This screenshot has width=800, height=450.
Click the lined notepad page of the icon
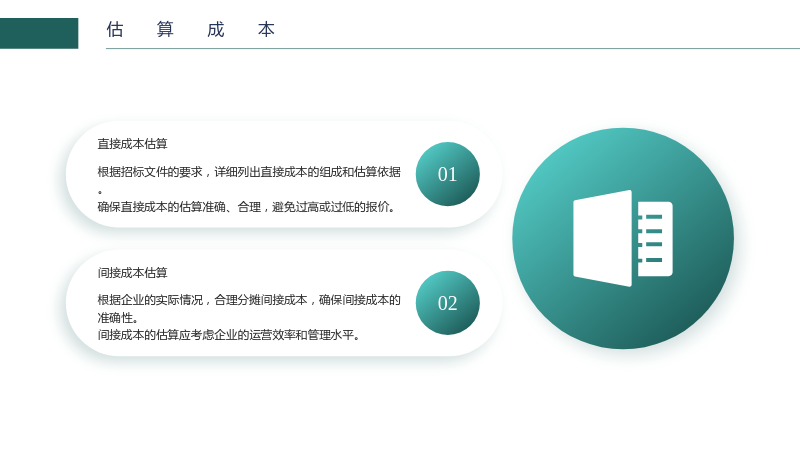pos(655,239)
